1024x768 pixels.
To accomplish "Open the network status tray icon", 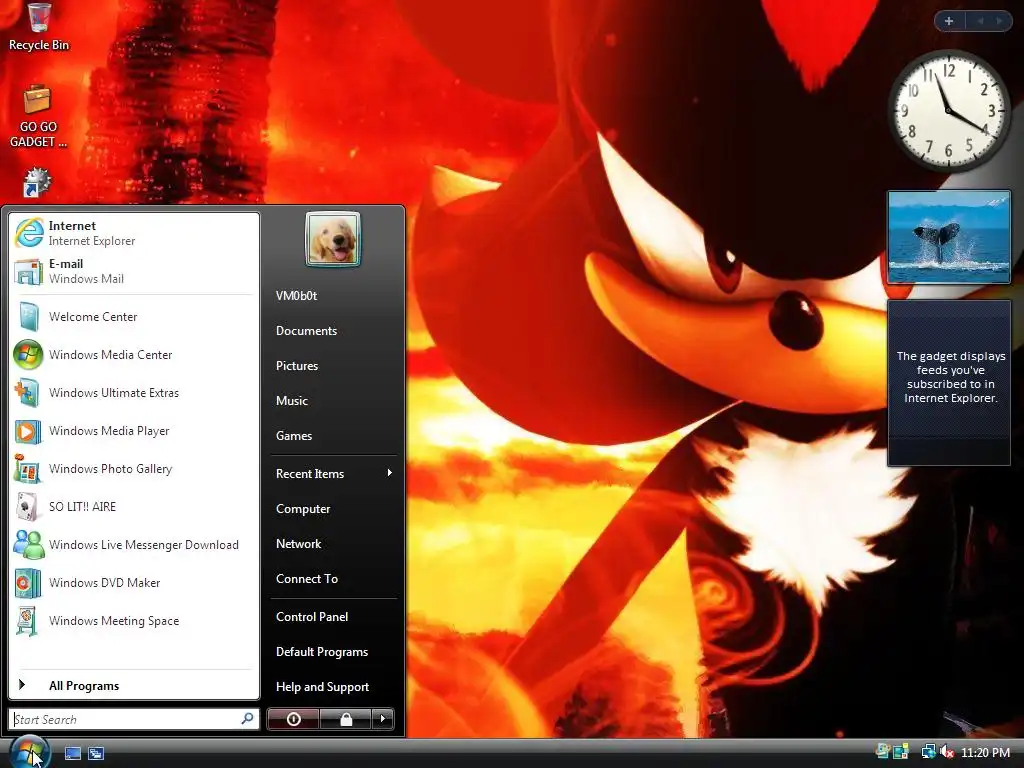I will 927,752.
